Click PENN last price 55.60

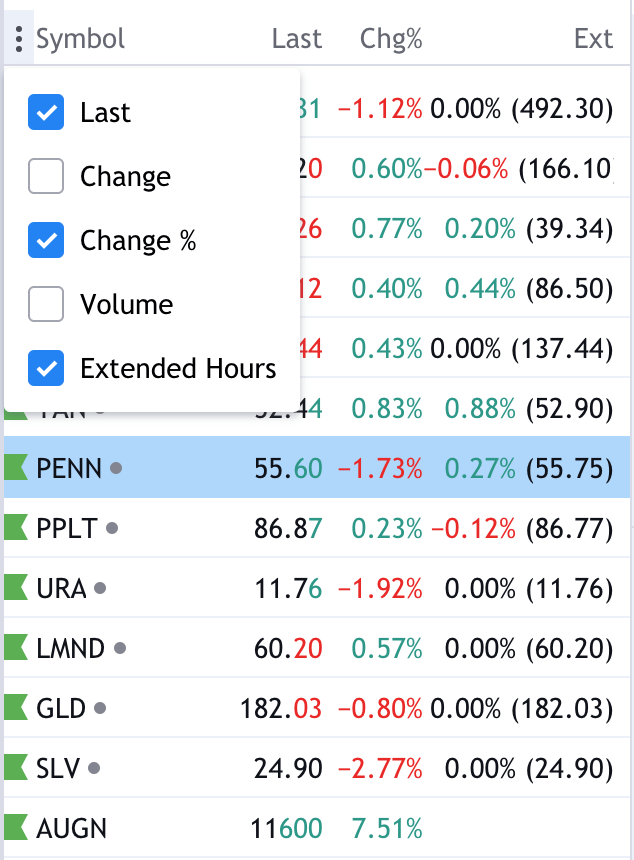point(288,469)
